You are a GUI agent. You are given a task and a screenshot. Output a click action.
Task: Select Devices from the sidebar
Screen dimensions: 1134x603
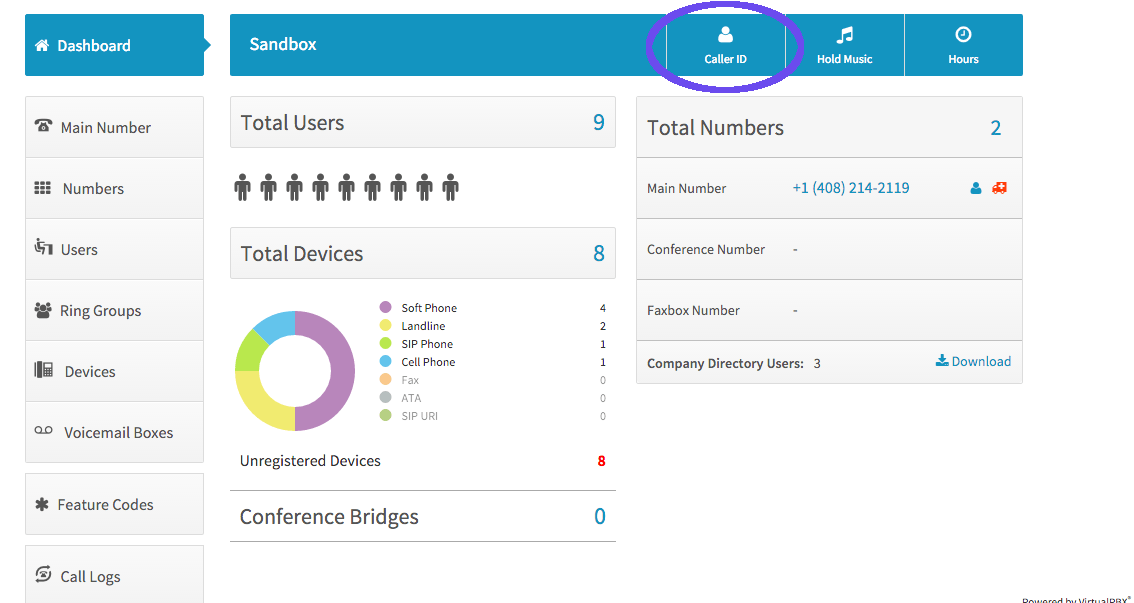(89, 371)
